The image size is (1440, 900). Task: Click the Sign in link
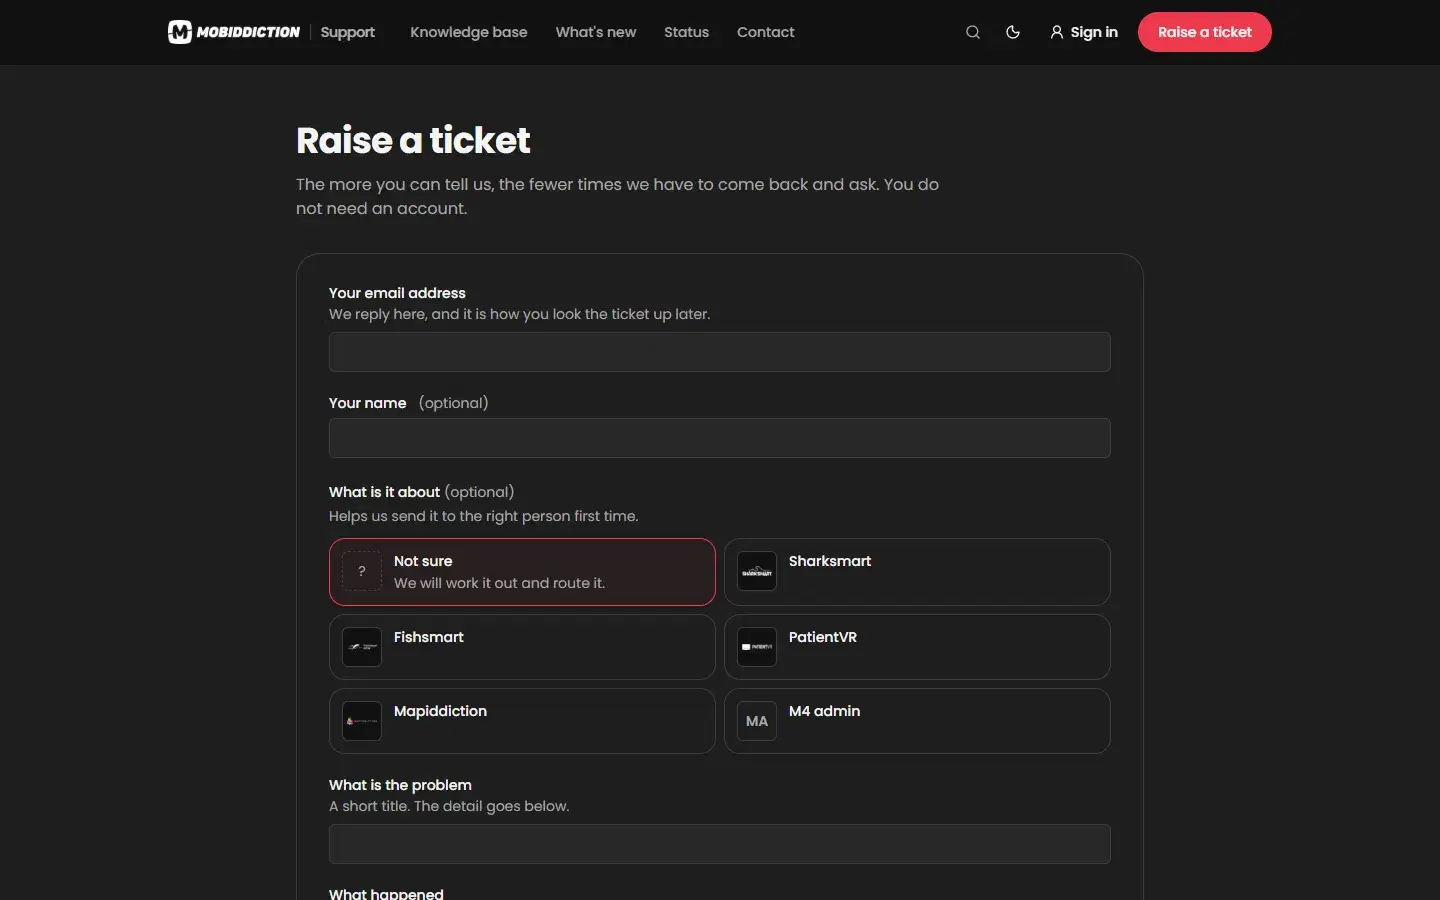1084,32
